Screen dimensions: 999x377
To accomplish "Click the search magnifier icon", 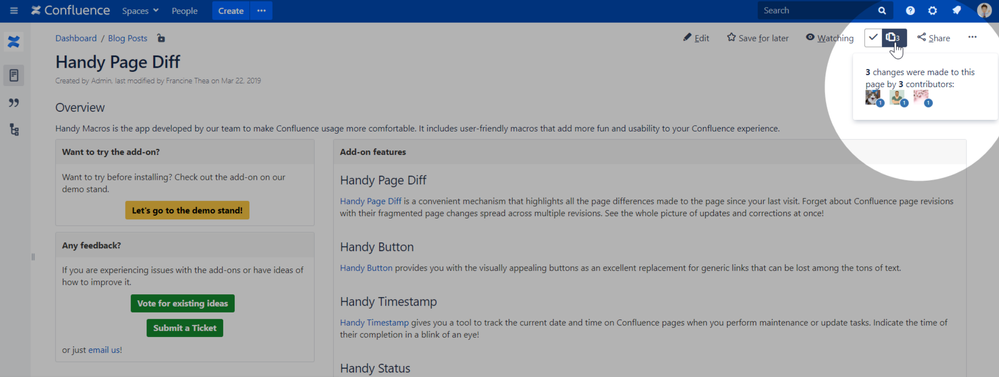I will pyautogui.click(x=882, y=11).
